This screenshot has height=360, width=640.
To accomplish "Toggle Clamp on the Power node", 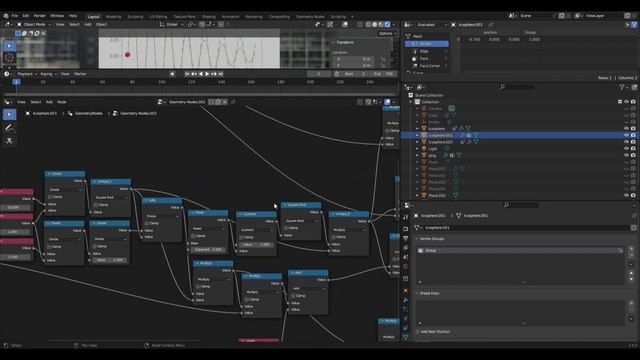I will pyautogui.click(x=193, y=236).
